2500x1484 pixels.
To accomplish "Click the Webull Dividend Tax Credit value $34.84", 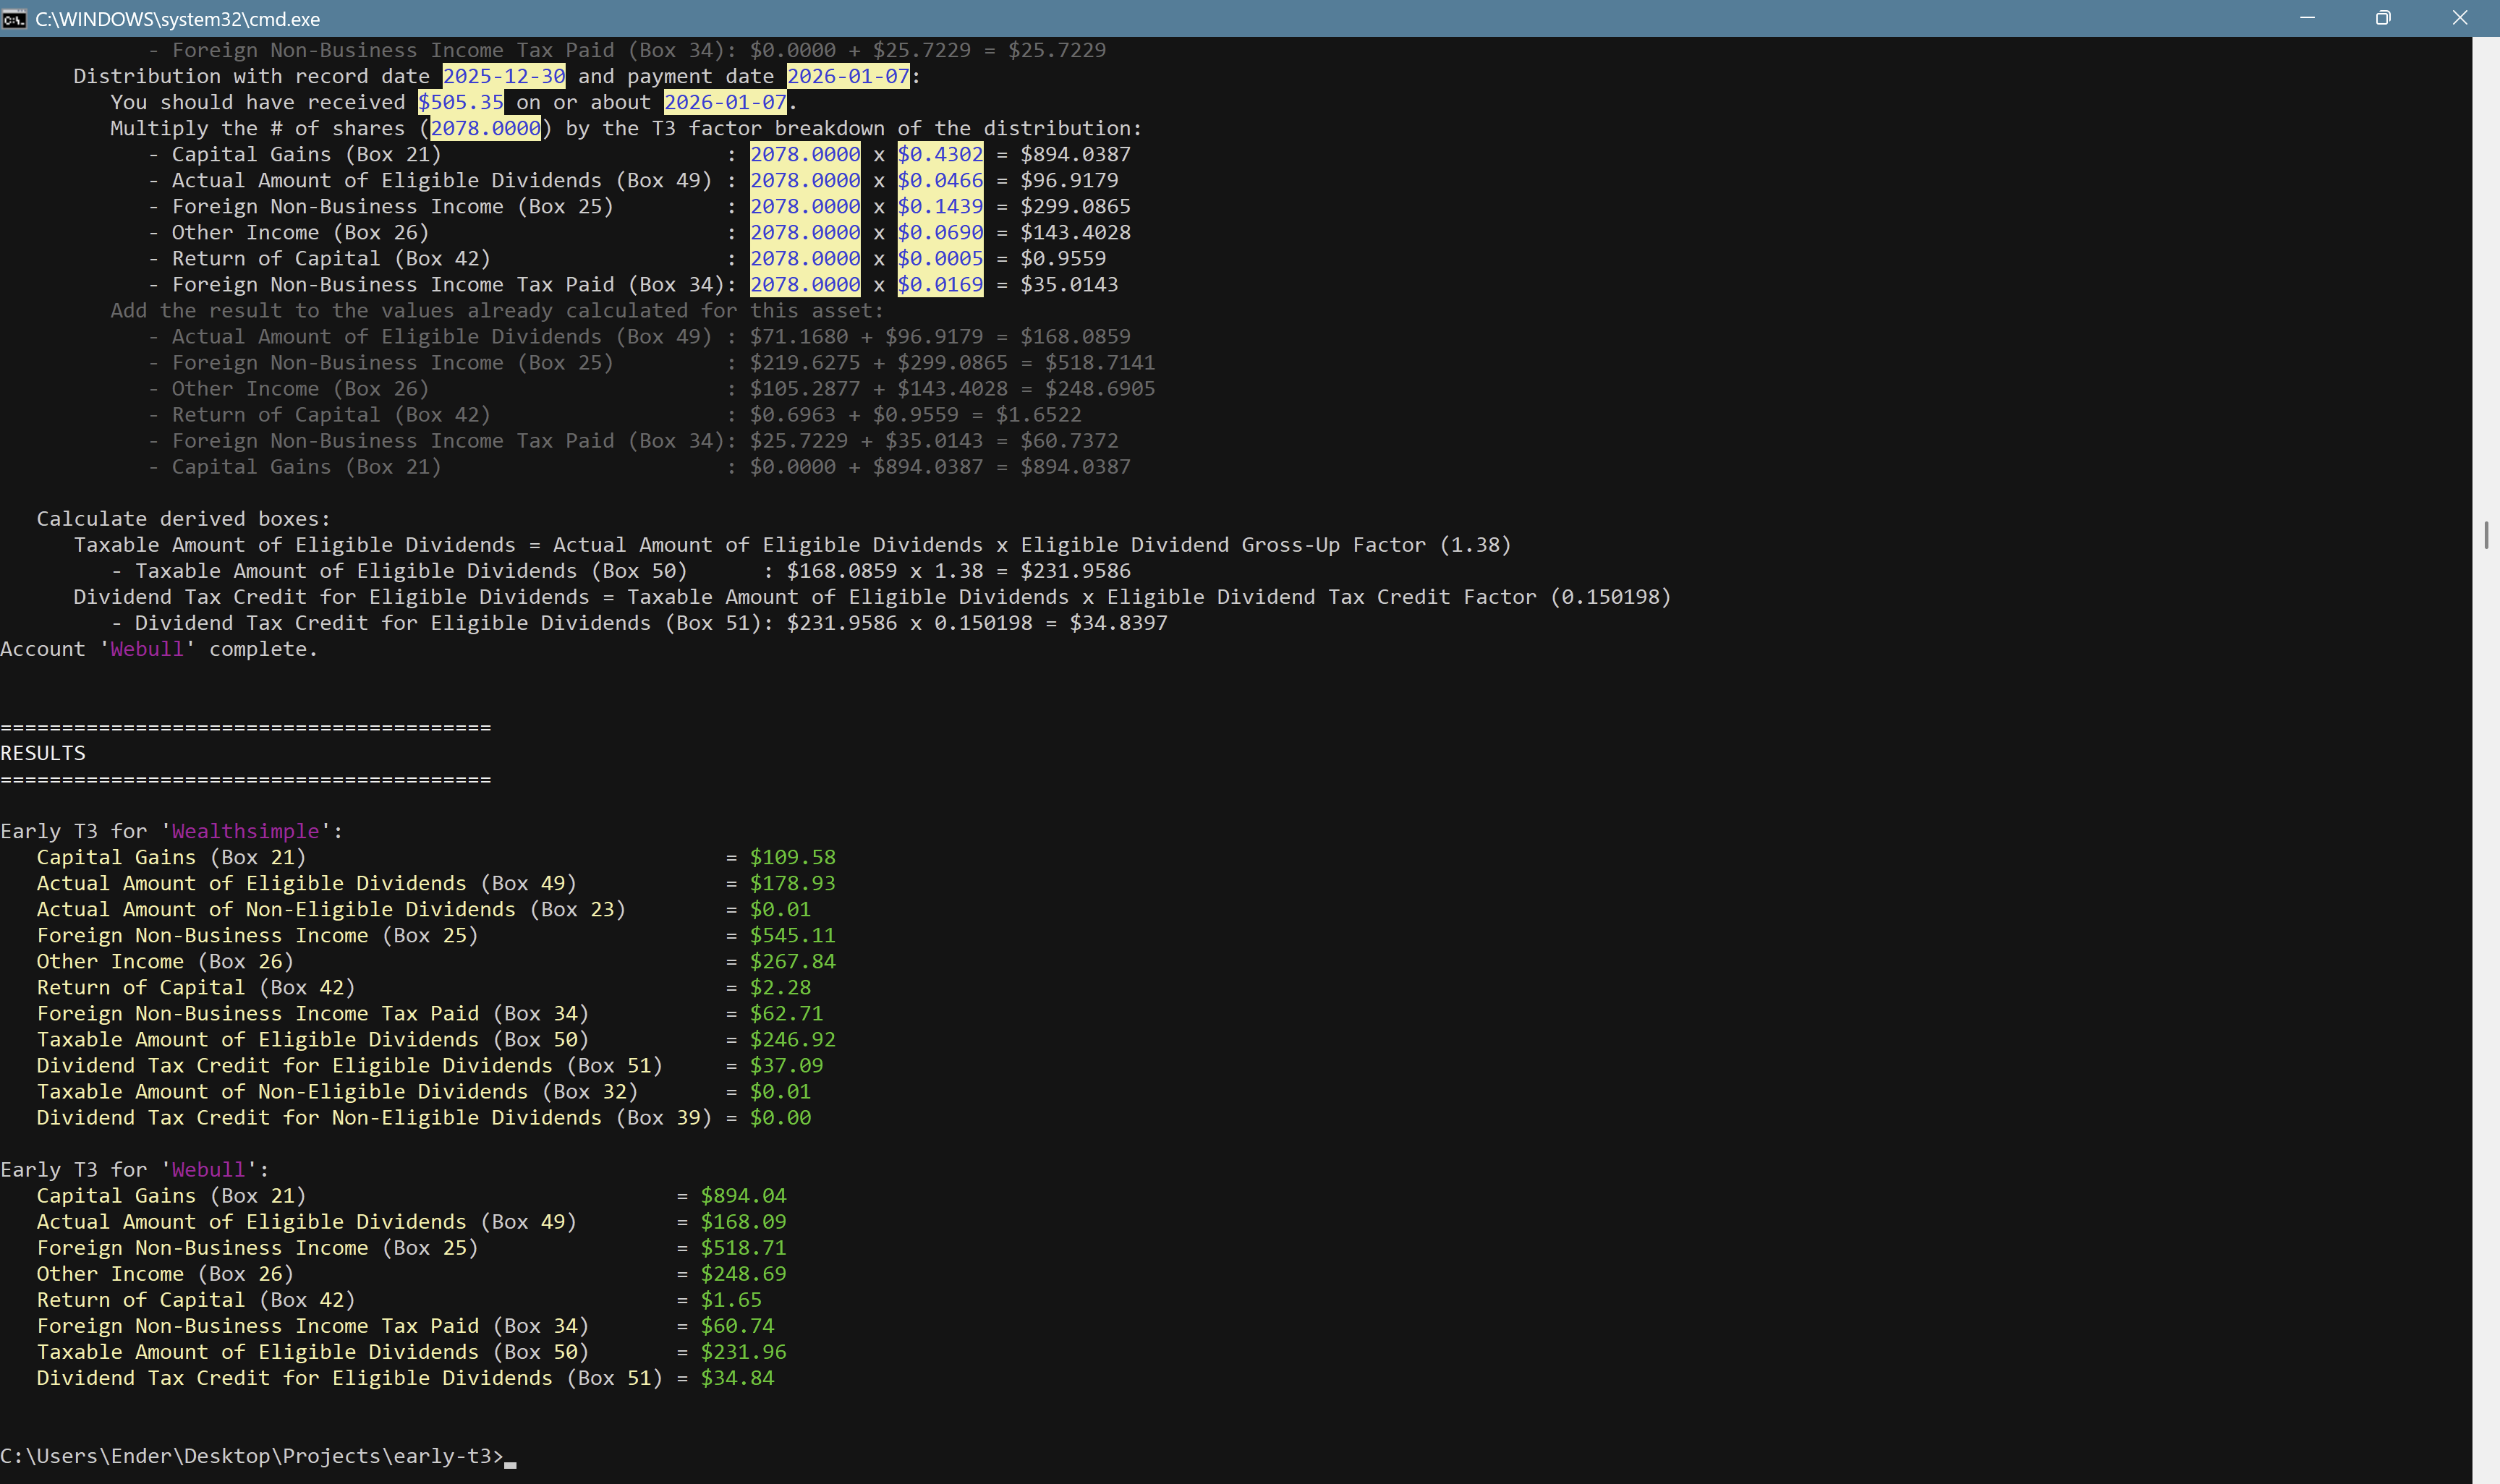I will 737,1378.
